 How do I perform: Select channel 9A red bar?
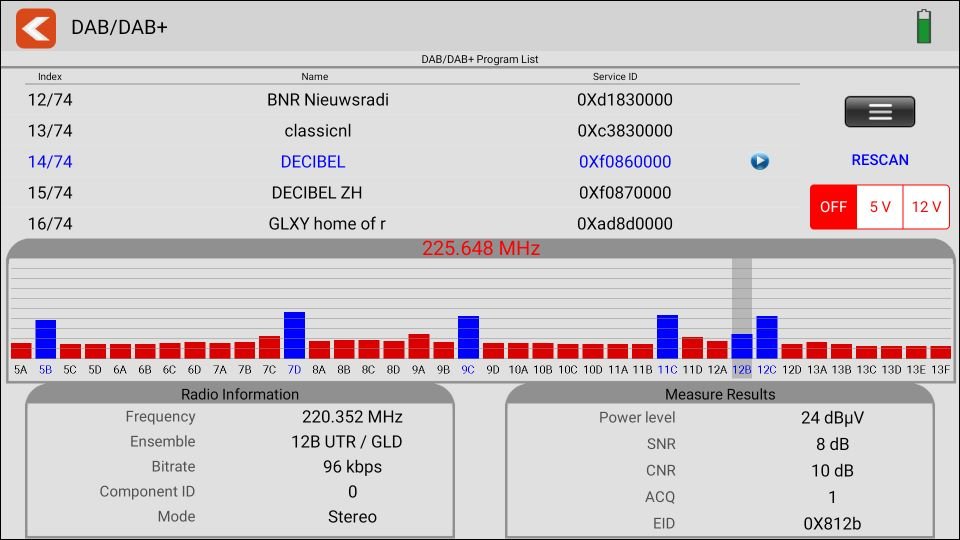pos(419,347)
